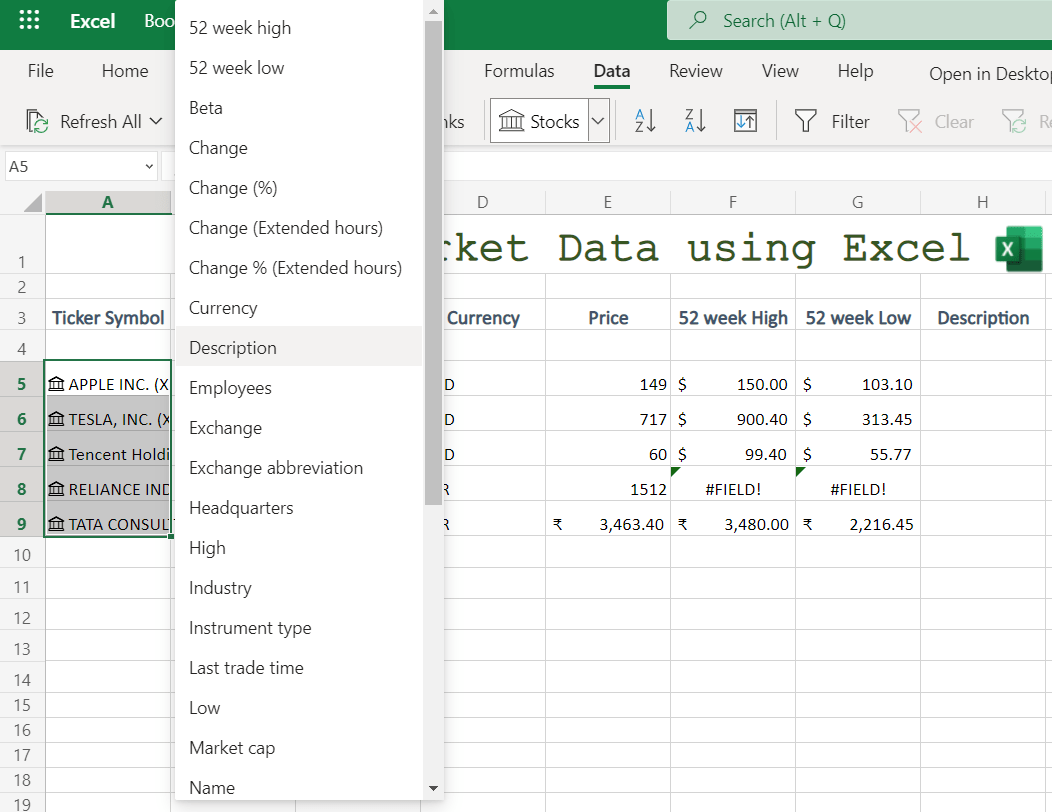Click the Sort A to Z icon
This screenshot has height=812, width=1052.
[644, 120]
